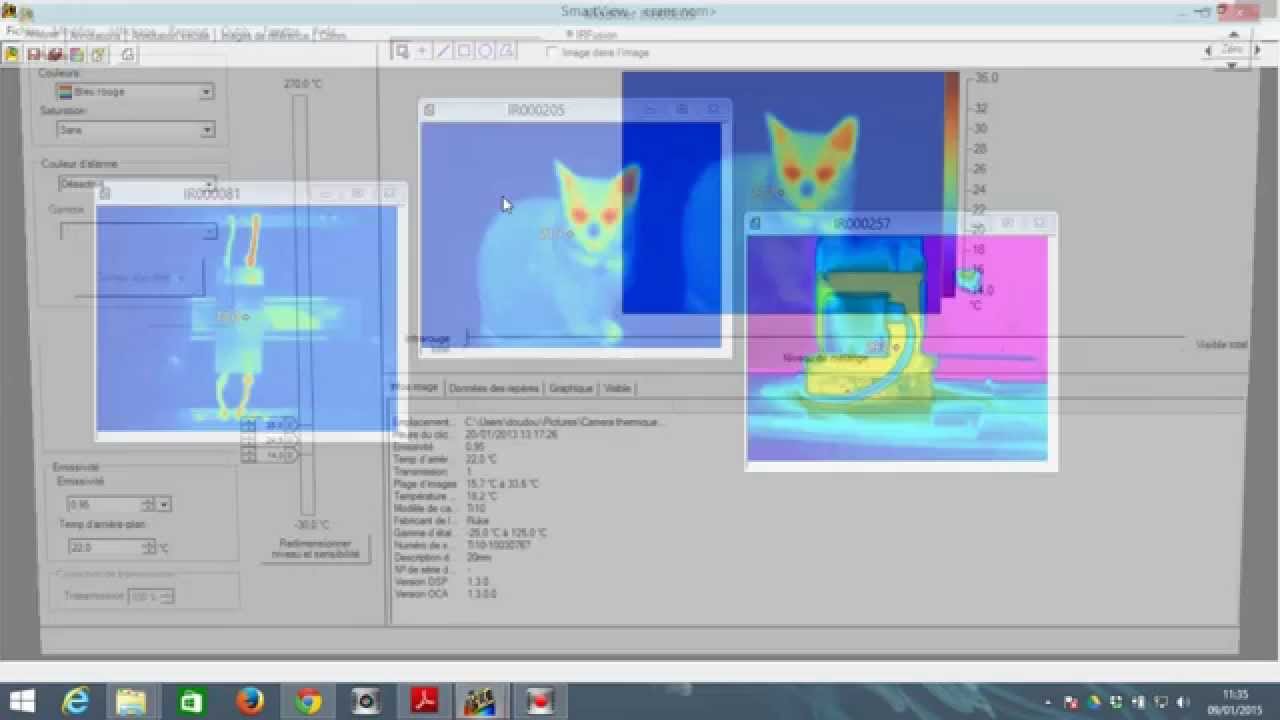This screenshot has height=720, width=1280.
Task: Click the Temp d'arrière-plan spinner arrows
Action: pyautogui.click(x=148, y=548)
